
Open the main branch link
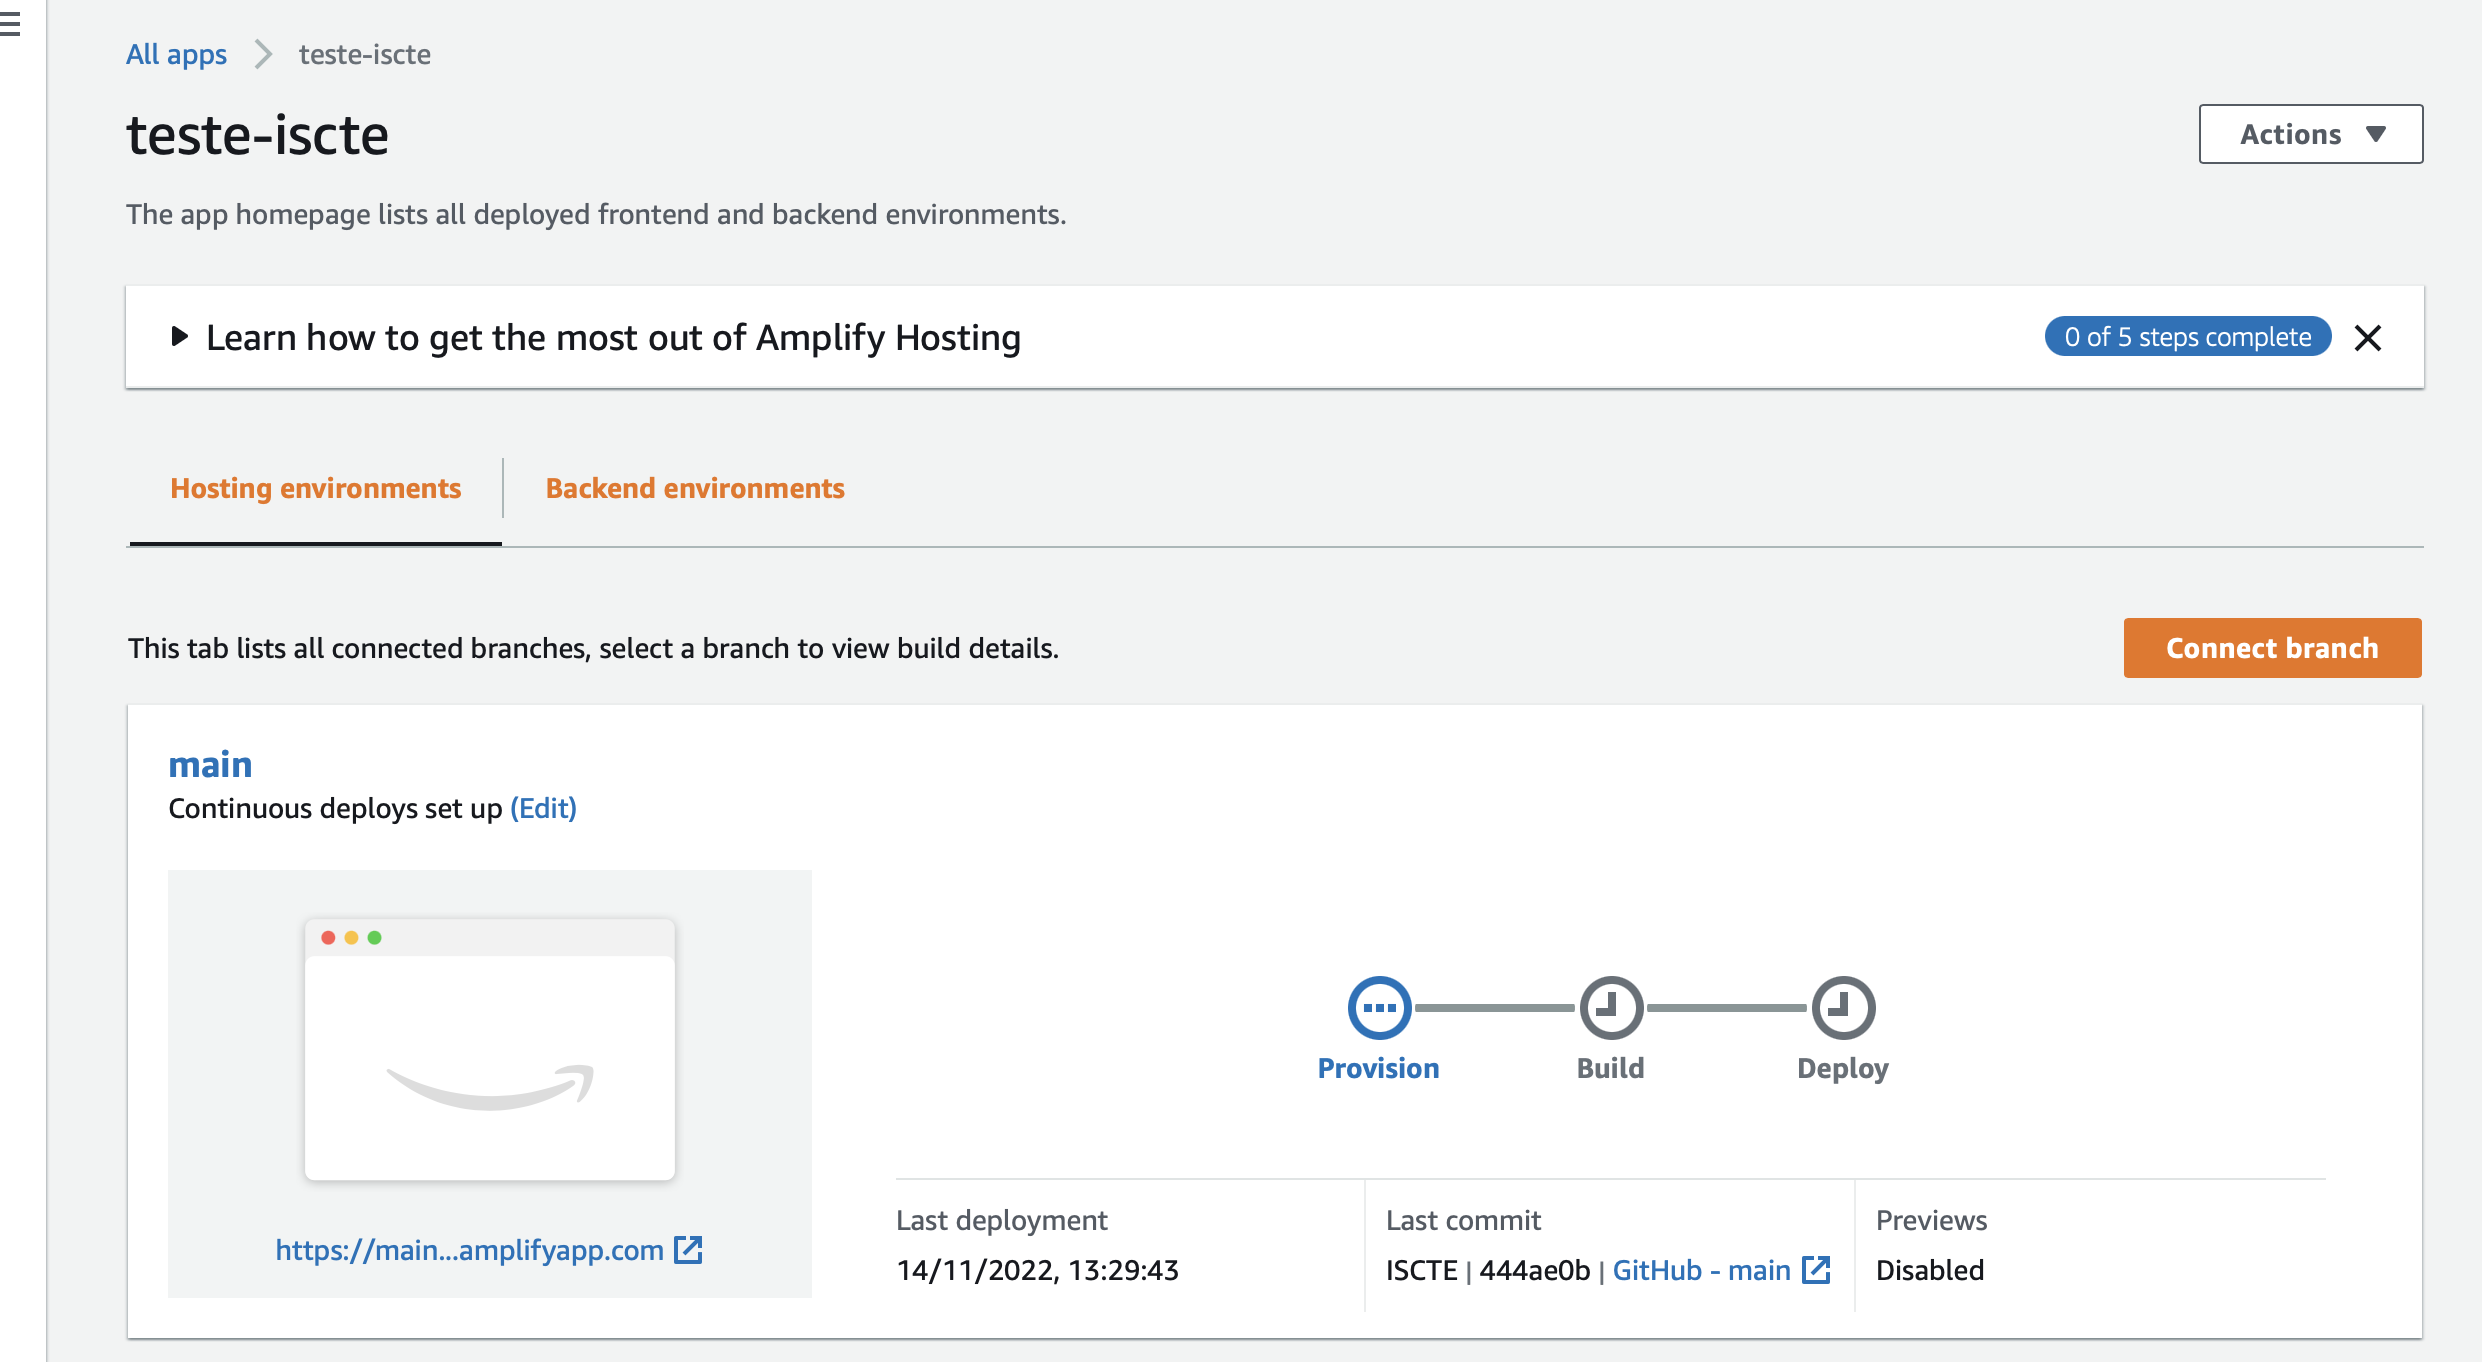(210, 764)
